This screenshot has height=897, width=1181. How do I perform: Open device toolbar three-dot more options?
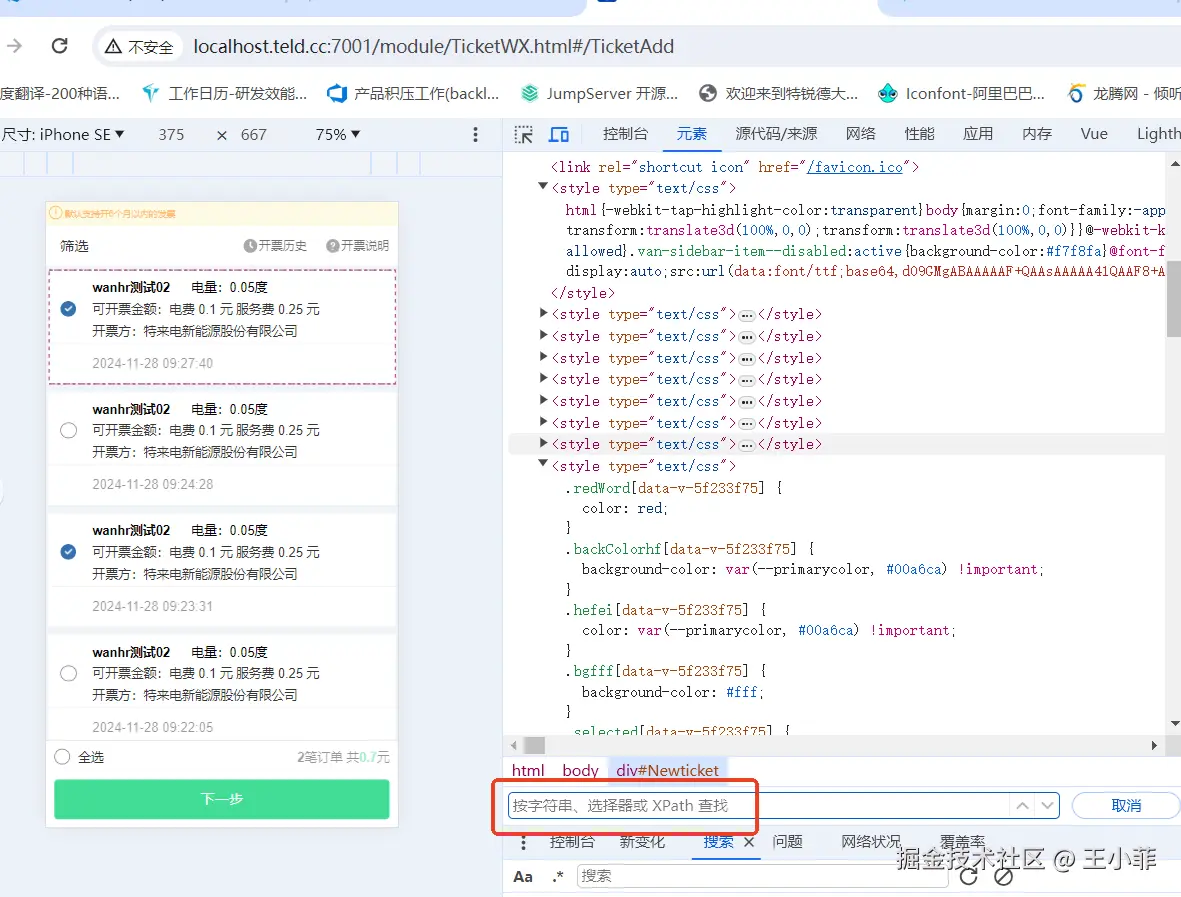(476, 134)
